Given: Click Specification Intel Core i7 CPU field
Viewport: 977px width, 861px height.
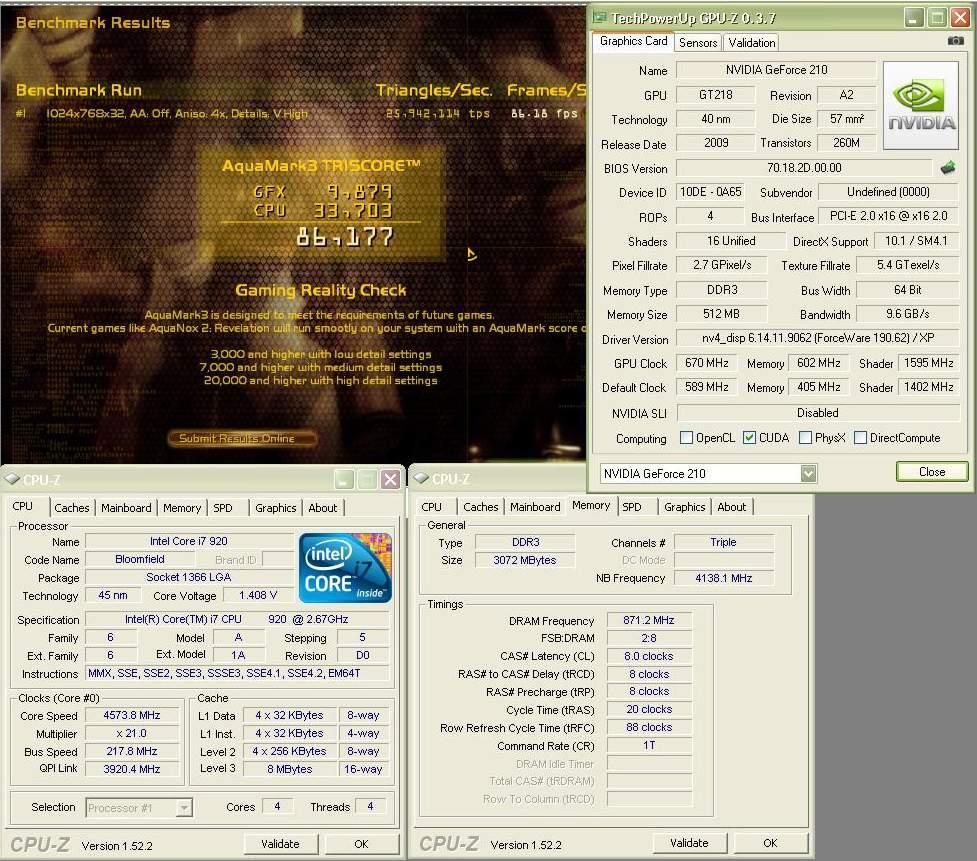Looking at the screenshot, I should (237, 619).
